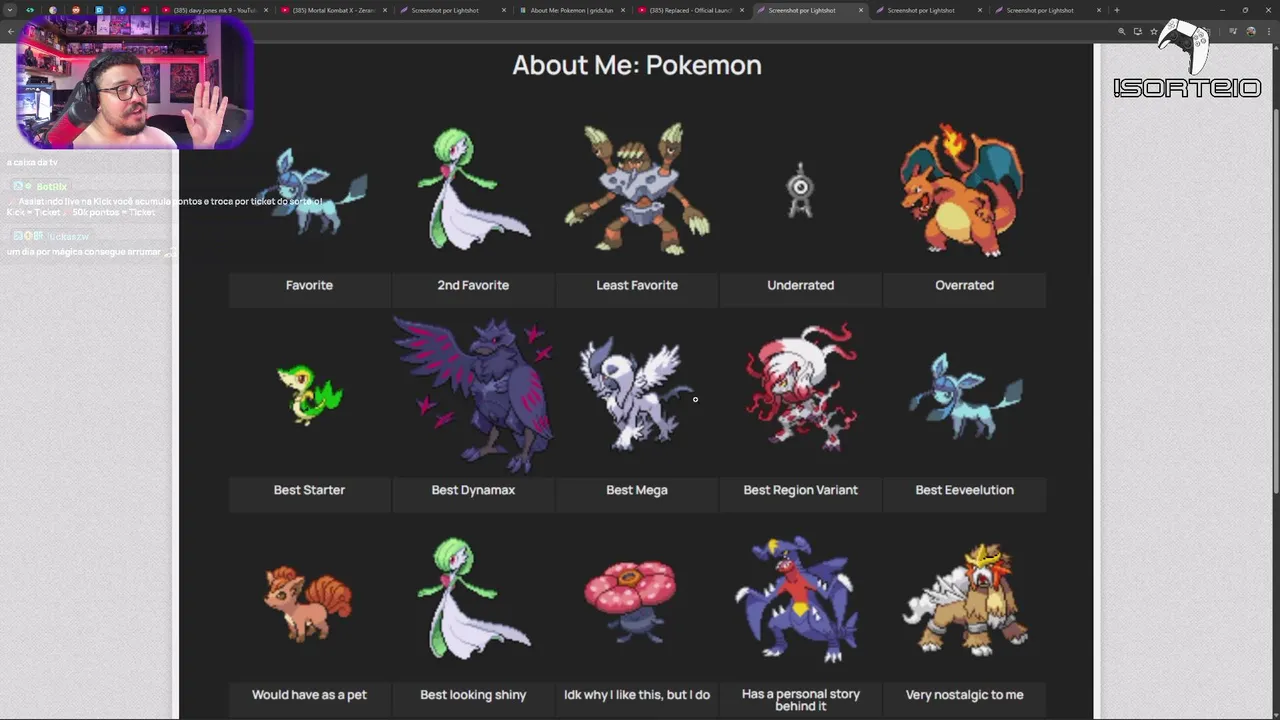
Task: Click the "Best Mega" label
Action: pyautogui.click(x=637, y=490)
